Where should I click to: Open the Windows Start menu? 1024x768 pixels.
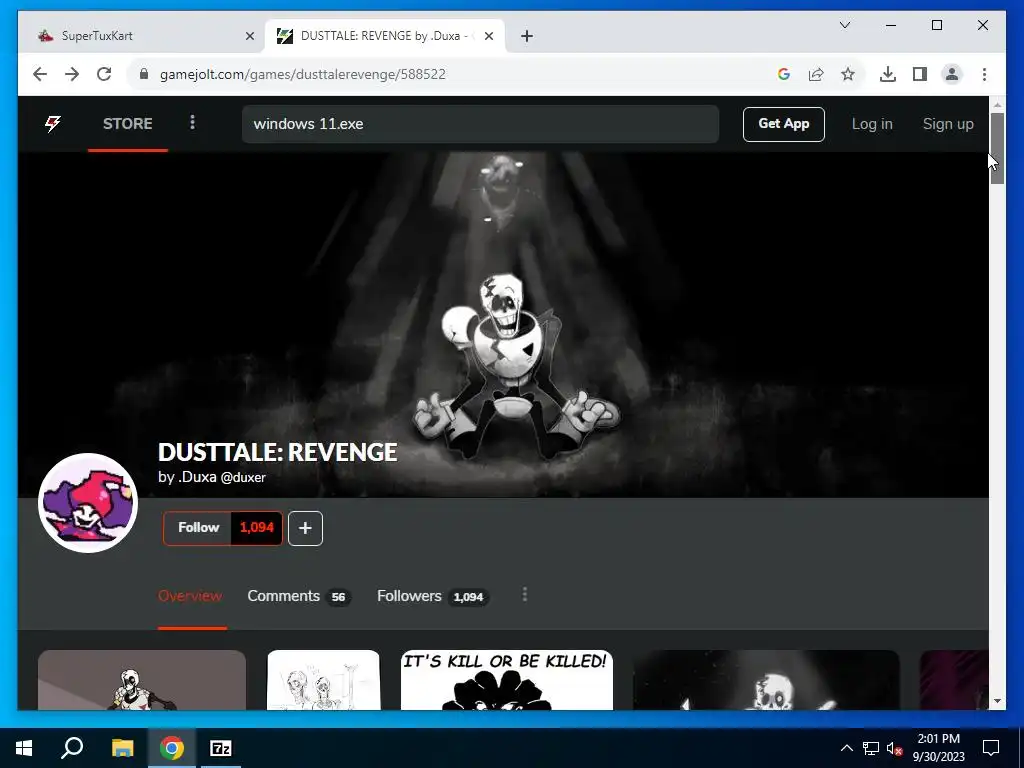point(24,748)
